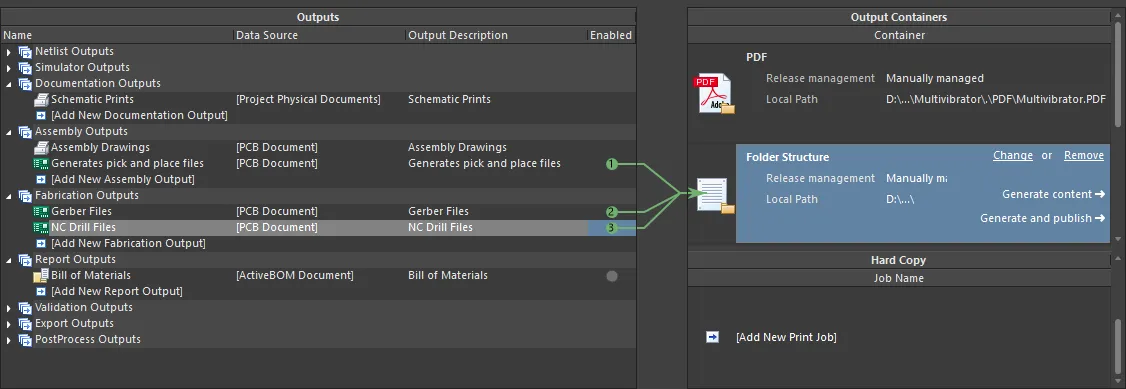
Task: Expand the Export Outputs category
Action: click(9, 324)
